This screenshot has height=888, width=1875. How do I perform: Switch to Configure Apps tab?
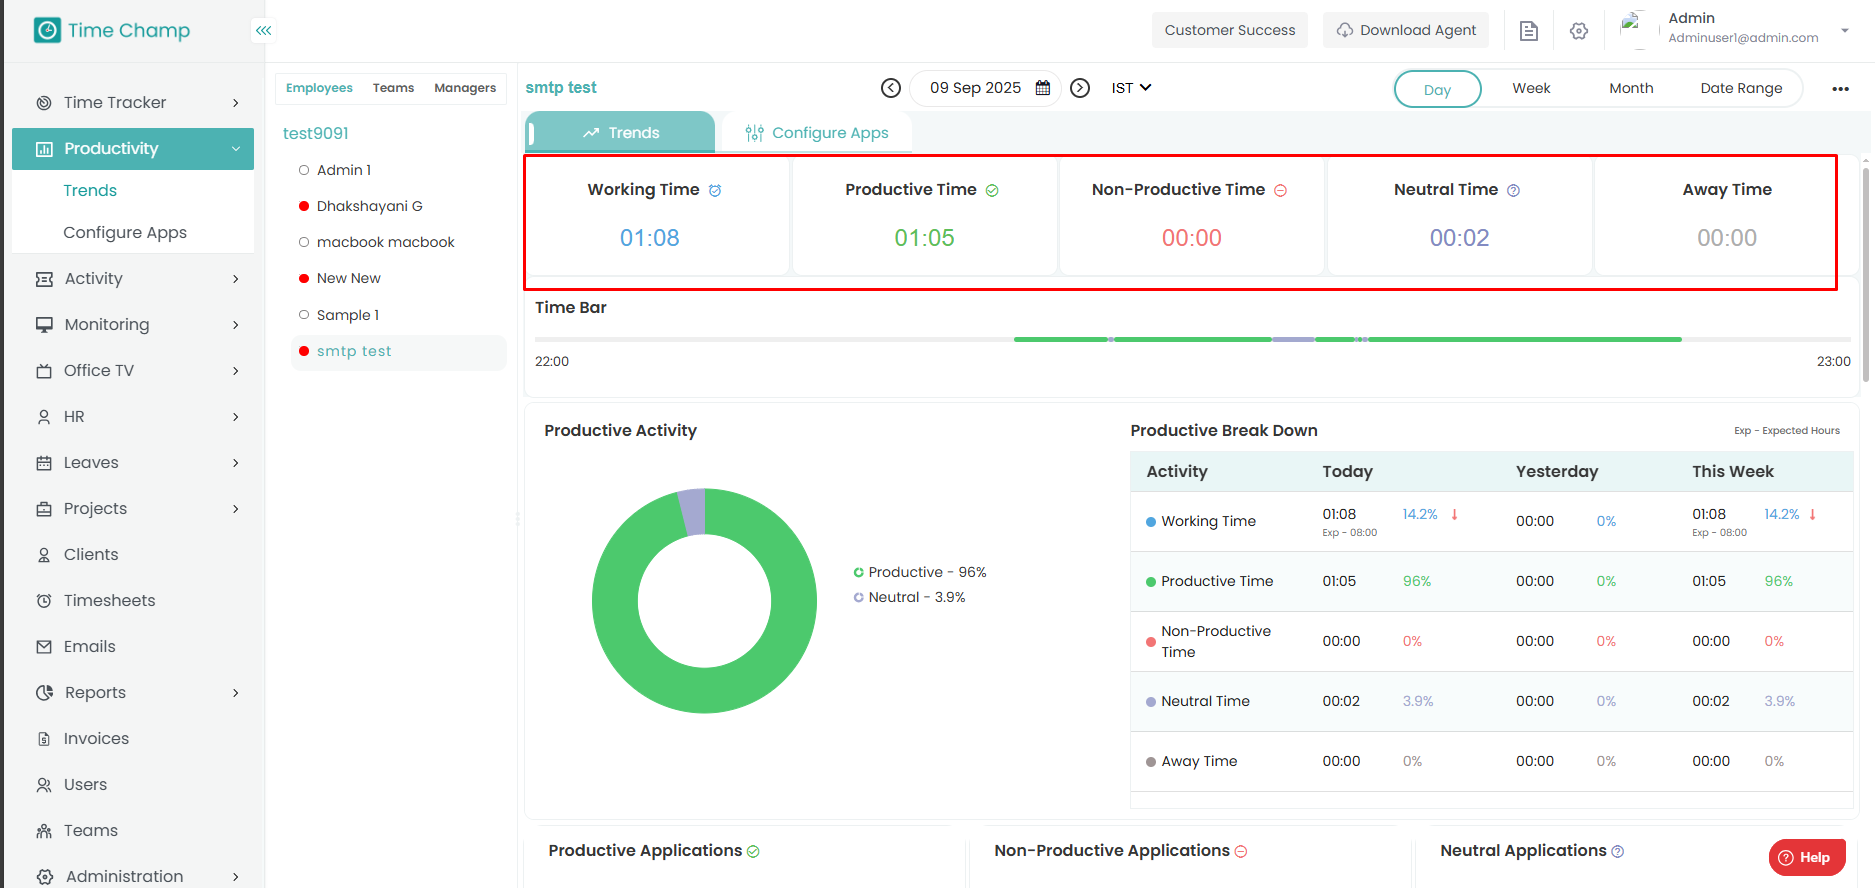(x=817, y=133)
